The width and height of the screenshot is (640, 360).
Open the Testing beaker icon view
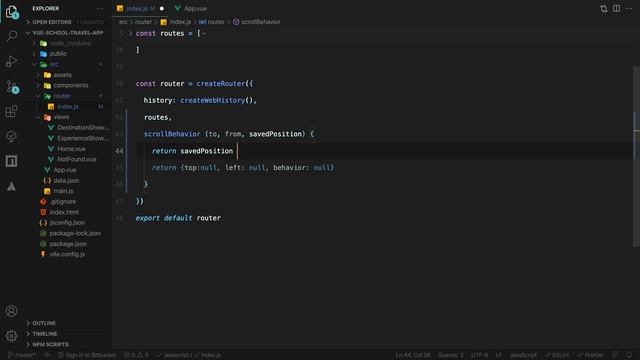[11, 136]
